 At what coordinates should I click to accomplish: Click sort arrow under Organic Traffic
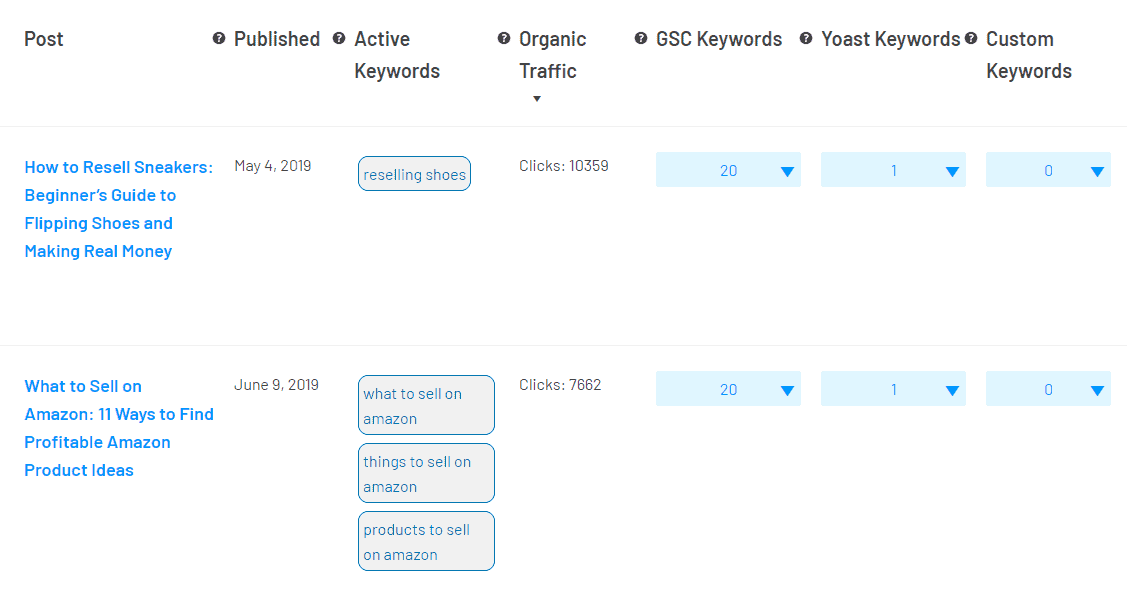point(536,98)
